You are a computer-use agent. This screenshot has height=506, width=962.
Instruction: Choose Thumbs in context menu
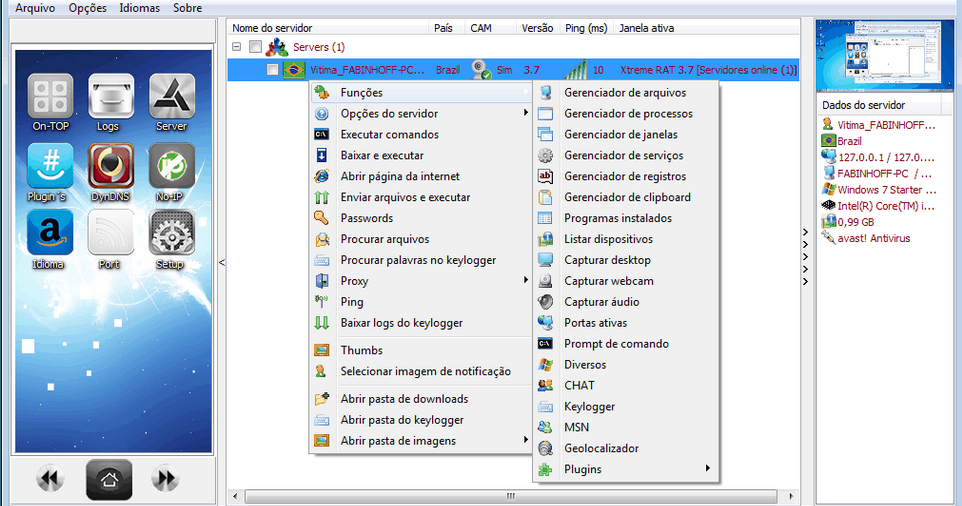coord(421,350)
